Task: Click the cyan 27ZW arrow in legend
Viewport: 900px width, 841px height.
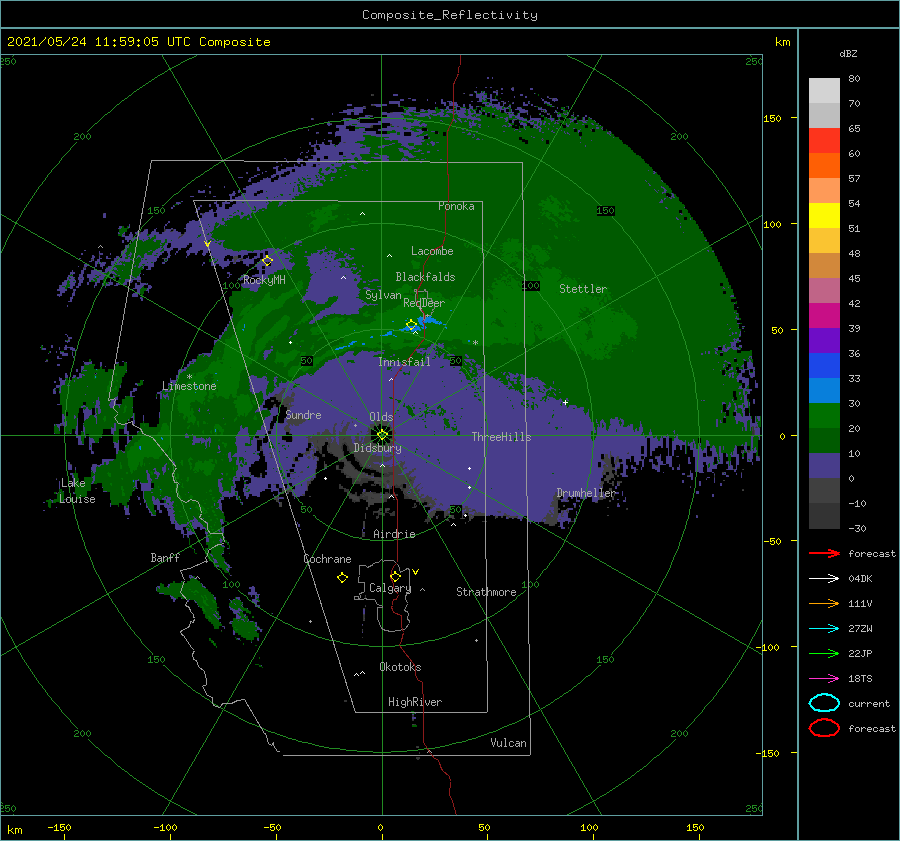Action: (x=824, y=629)
